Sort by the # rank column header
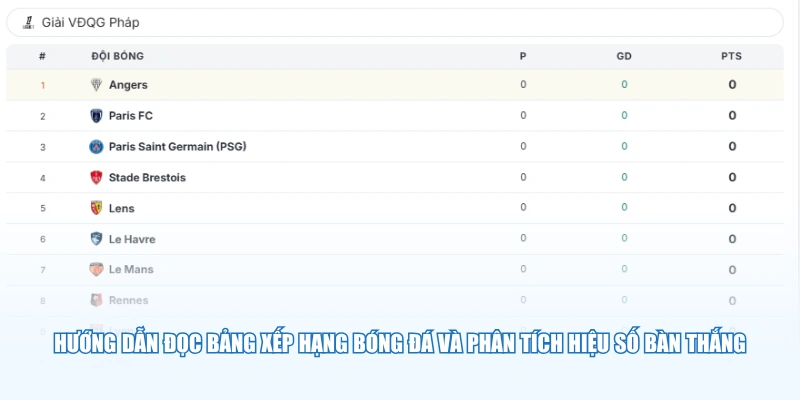The width and height of the screenshot is (800, 400). click(42, 56)
